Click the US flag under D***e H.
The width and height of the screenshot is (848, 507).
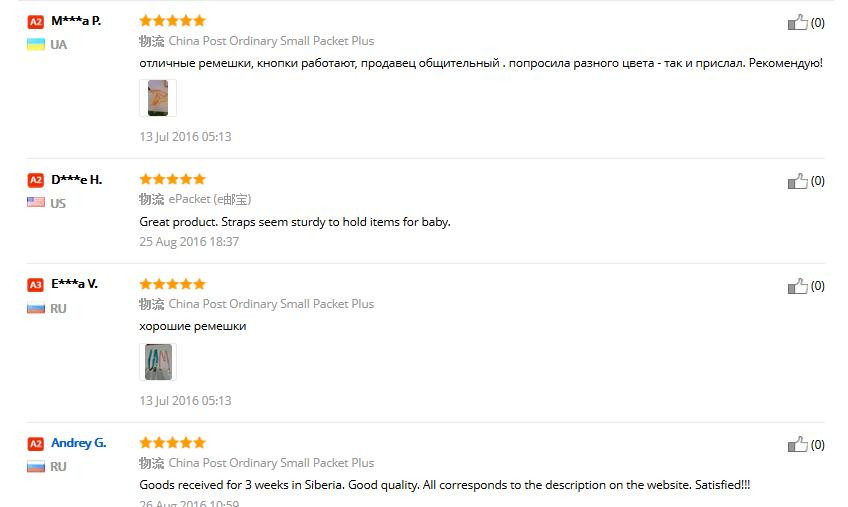36,202
